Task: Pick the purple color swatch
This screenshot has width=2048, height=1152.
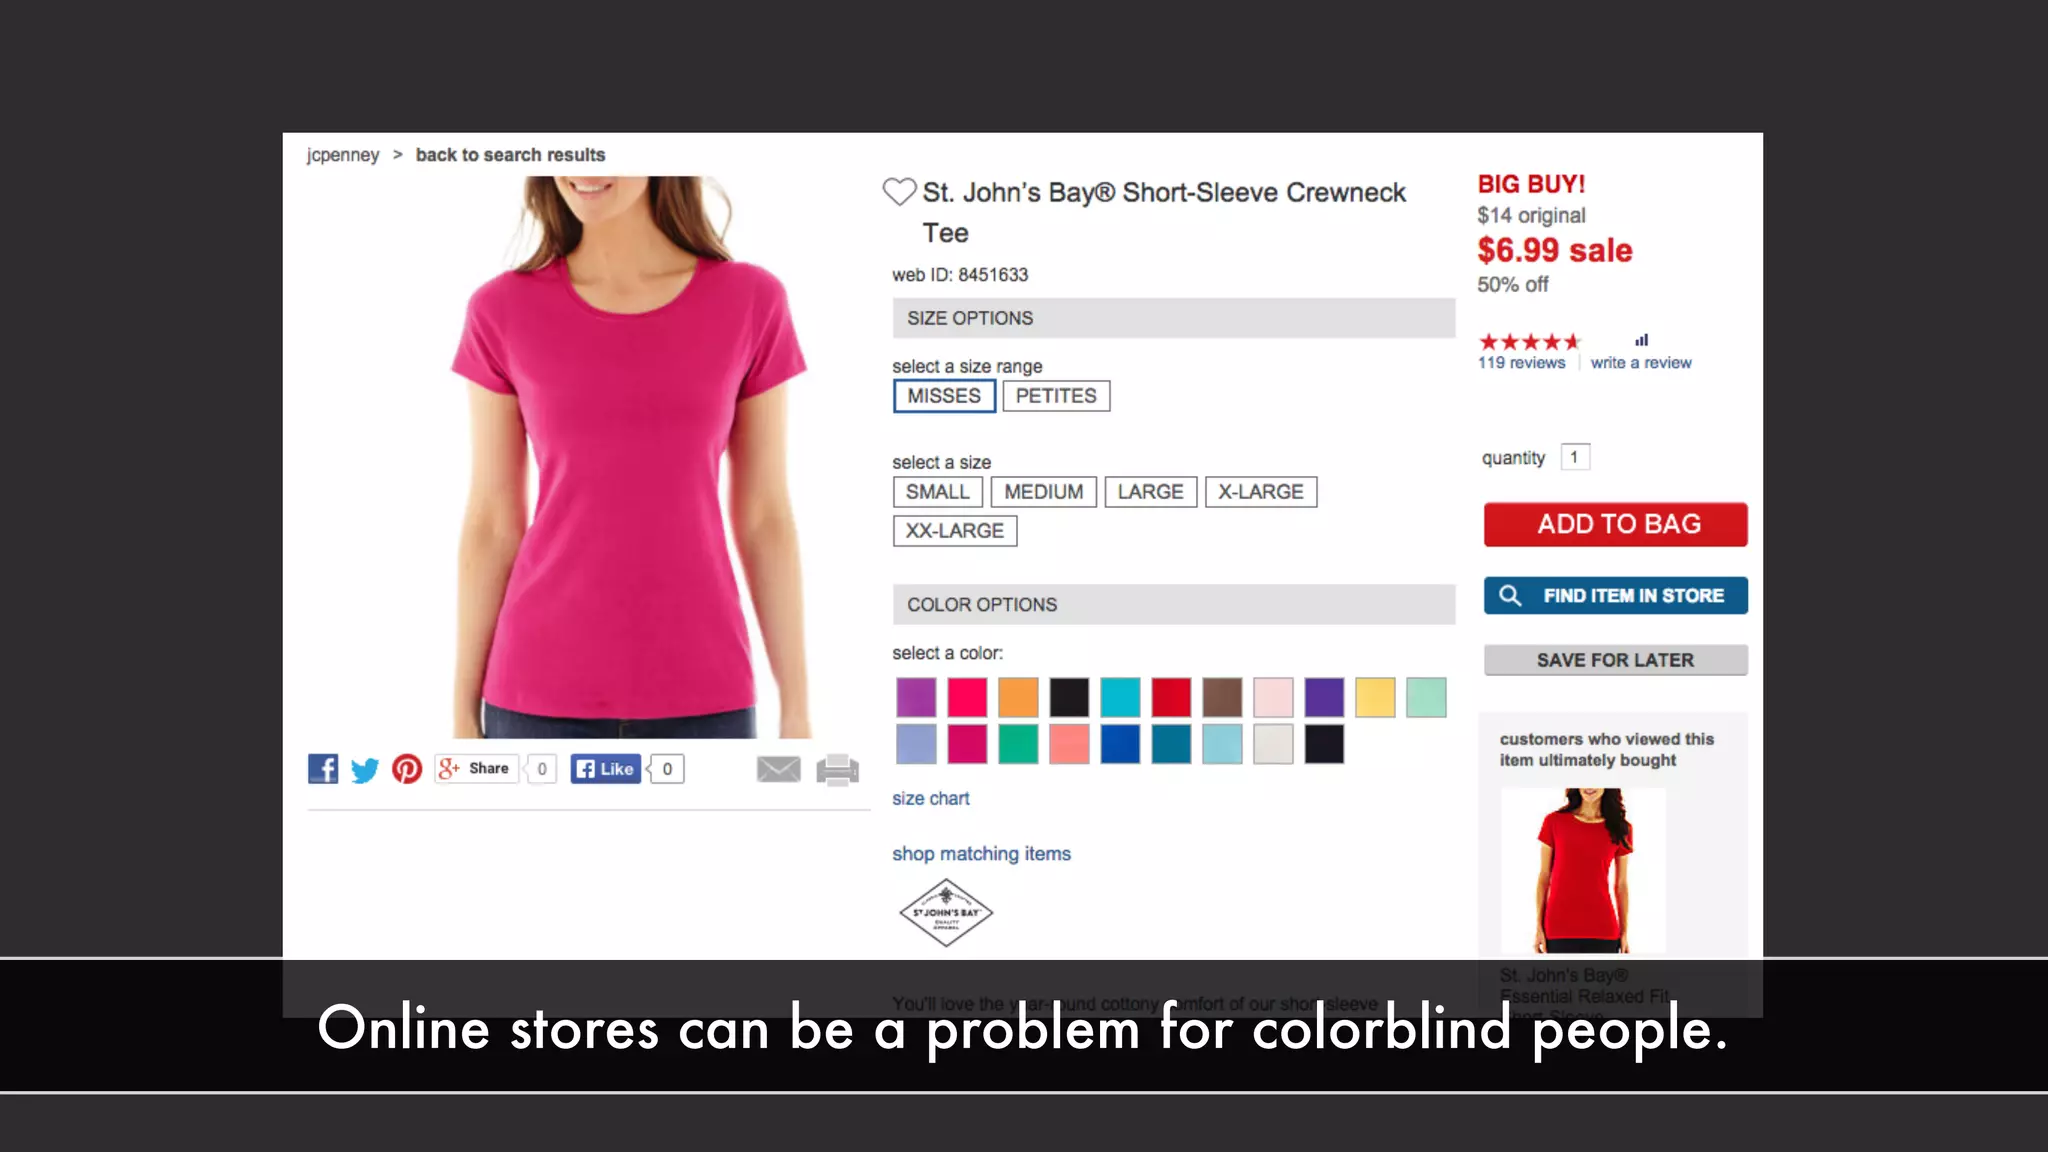Action: (1324, 697)
